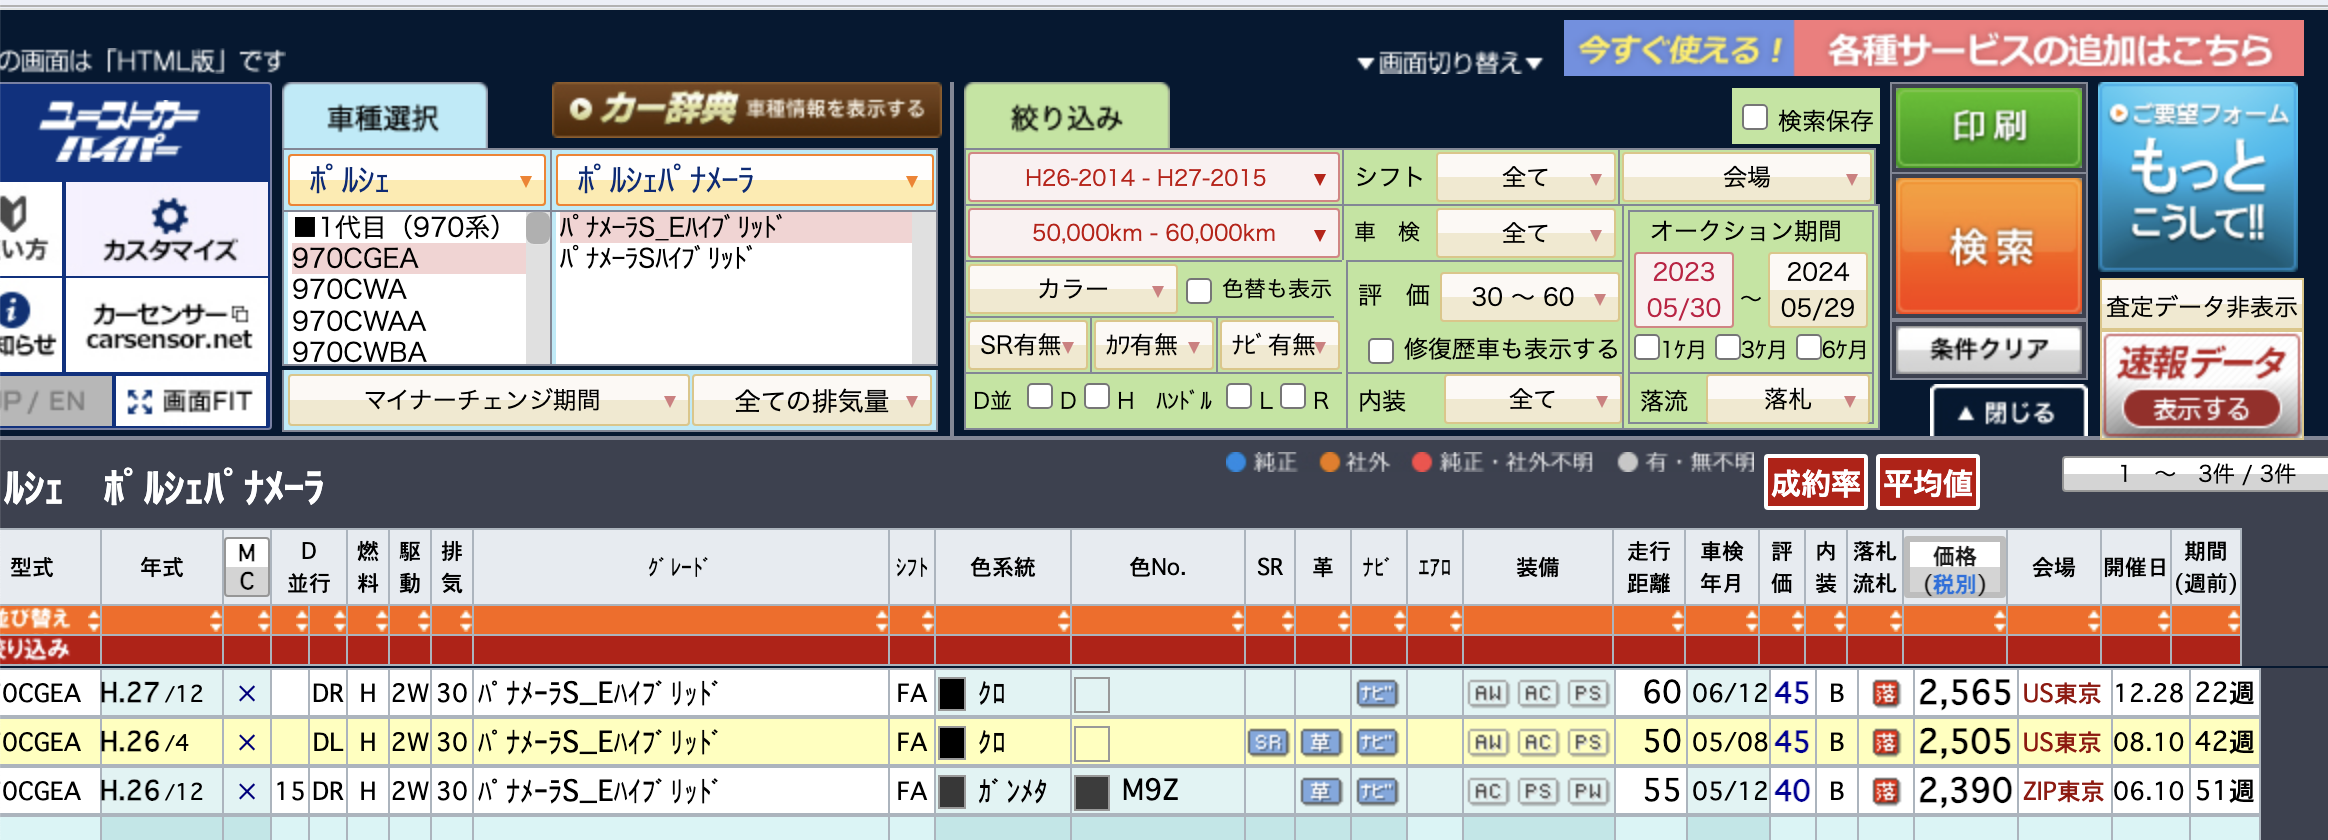The image size is (2328, 840).
Task: Open the マイナーチェンジ期間 dropdown
Action: [488, 401]
